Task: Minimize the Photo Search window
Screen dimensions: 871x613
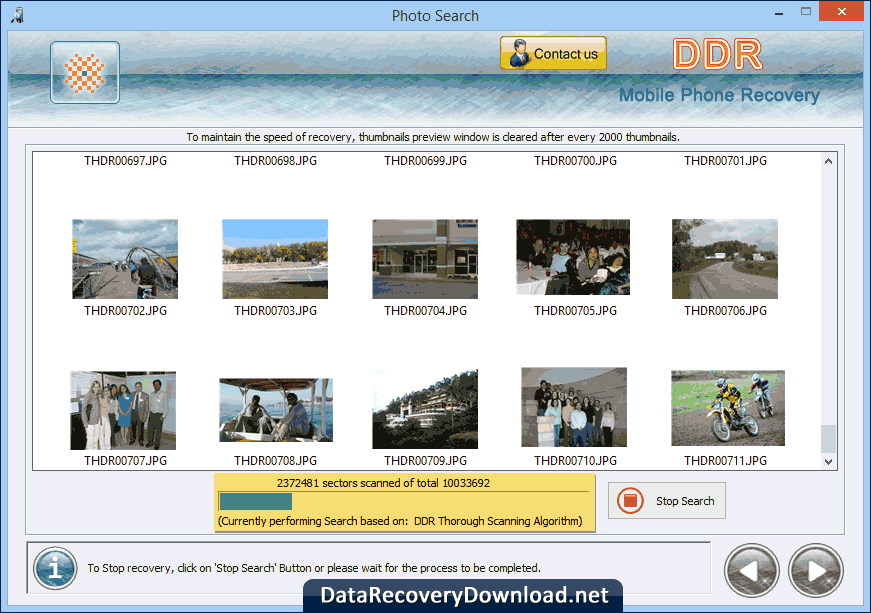Action: click(779, 12)
